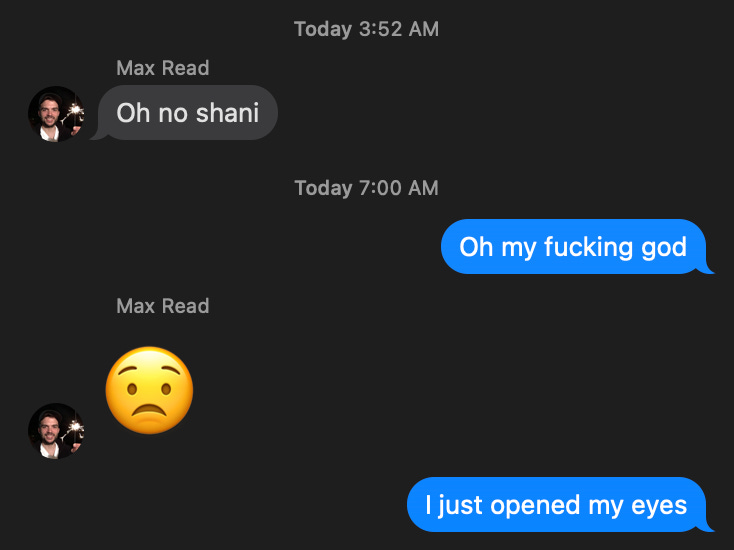Select the gray "Oh no shani" bubble
734x550 pixels.
pyautogui.click(x=188, y=112)
